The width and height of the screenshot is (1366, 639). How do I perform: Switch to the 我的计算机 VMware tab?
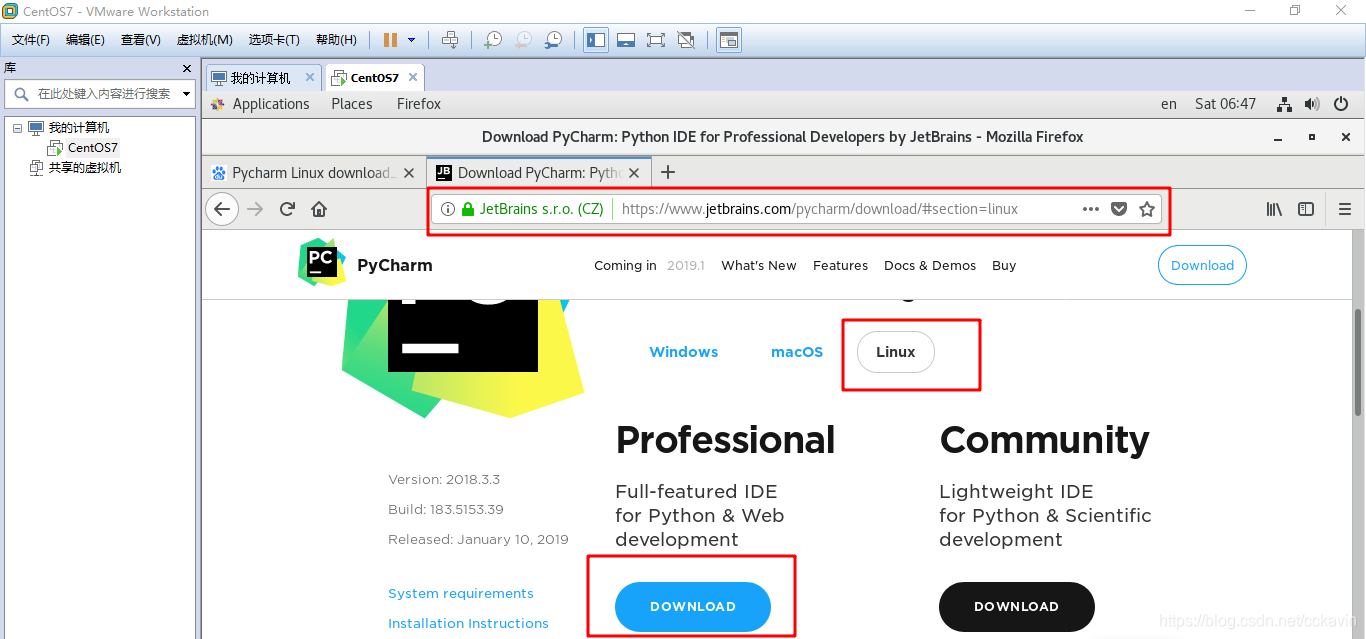(260, 78)
